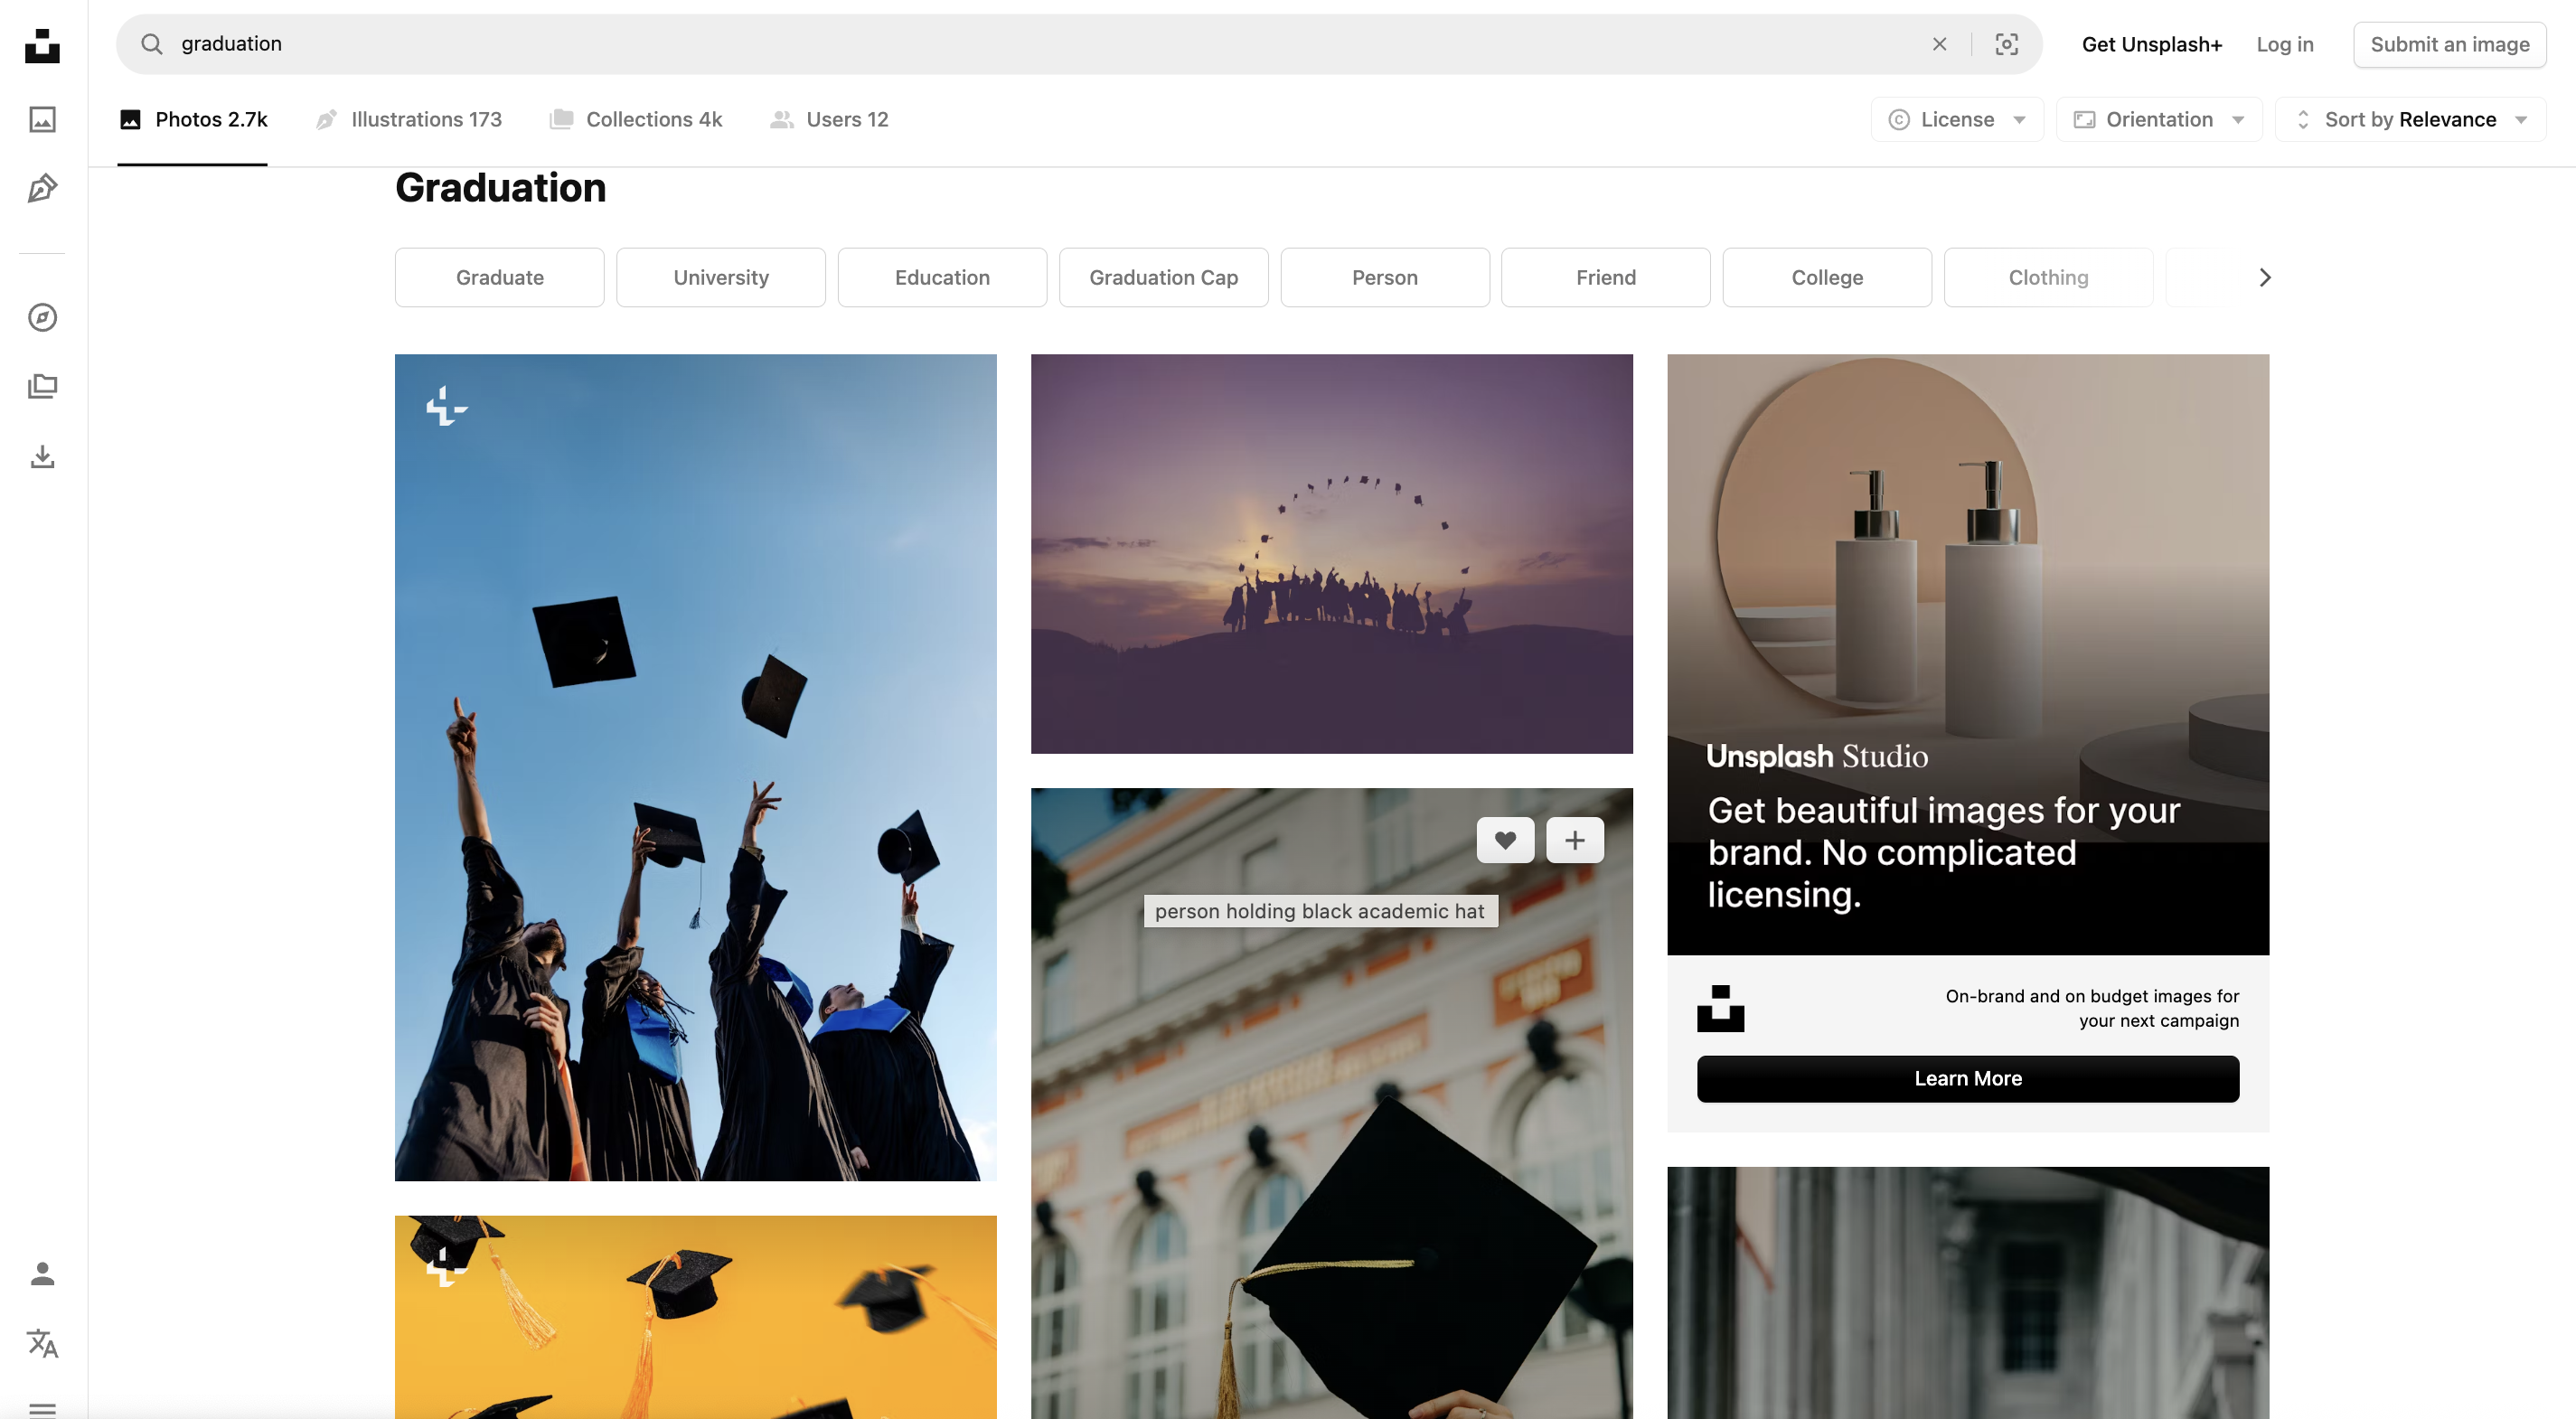Open the Explore compass icon in sidebar
The height and width of the screenshot is (1419, 2576).
[x=42, y=318]
